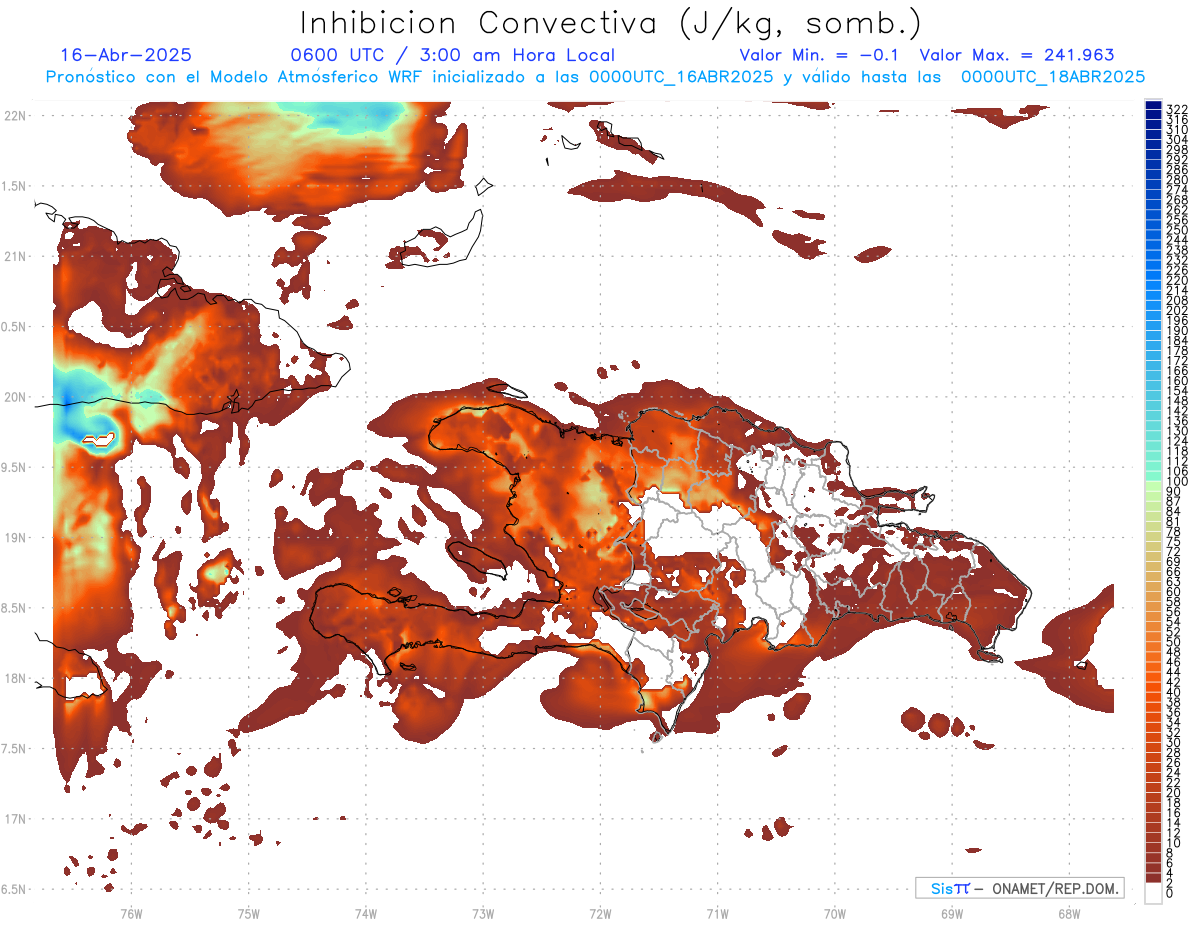This screenshot has width=1200, height=927.
Task: Click the "9.5N" latitude label
Action: [x=15, y=468]
